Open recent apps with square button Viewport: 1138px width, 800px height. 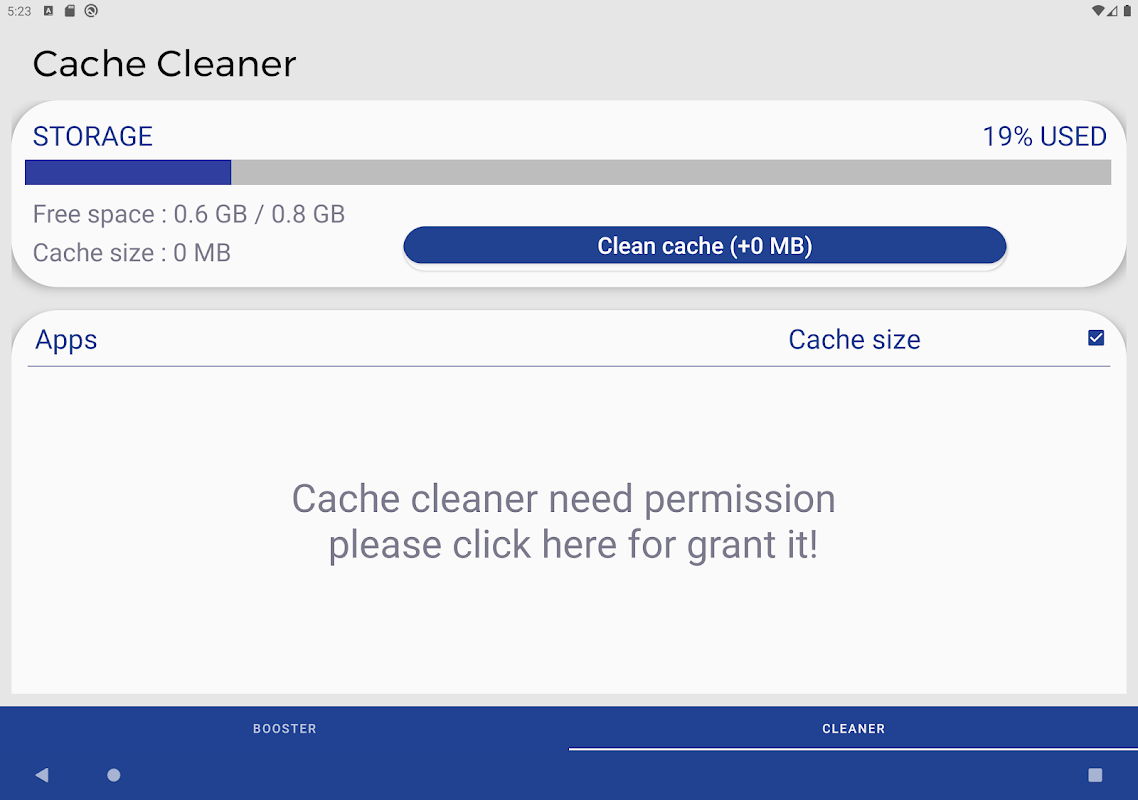(1095, 775)
